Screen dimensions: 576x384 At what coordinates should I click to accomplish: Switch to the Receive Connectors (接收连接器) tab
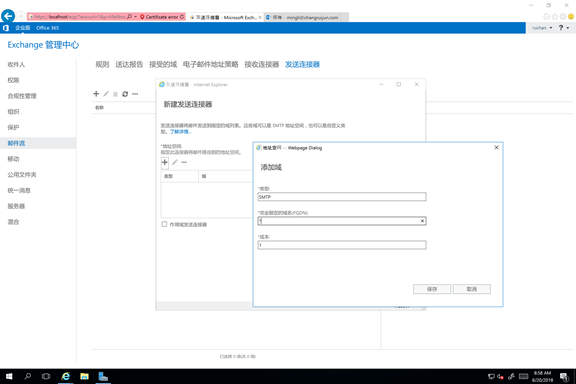point(262,64)
